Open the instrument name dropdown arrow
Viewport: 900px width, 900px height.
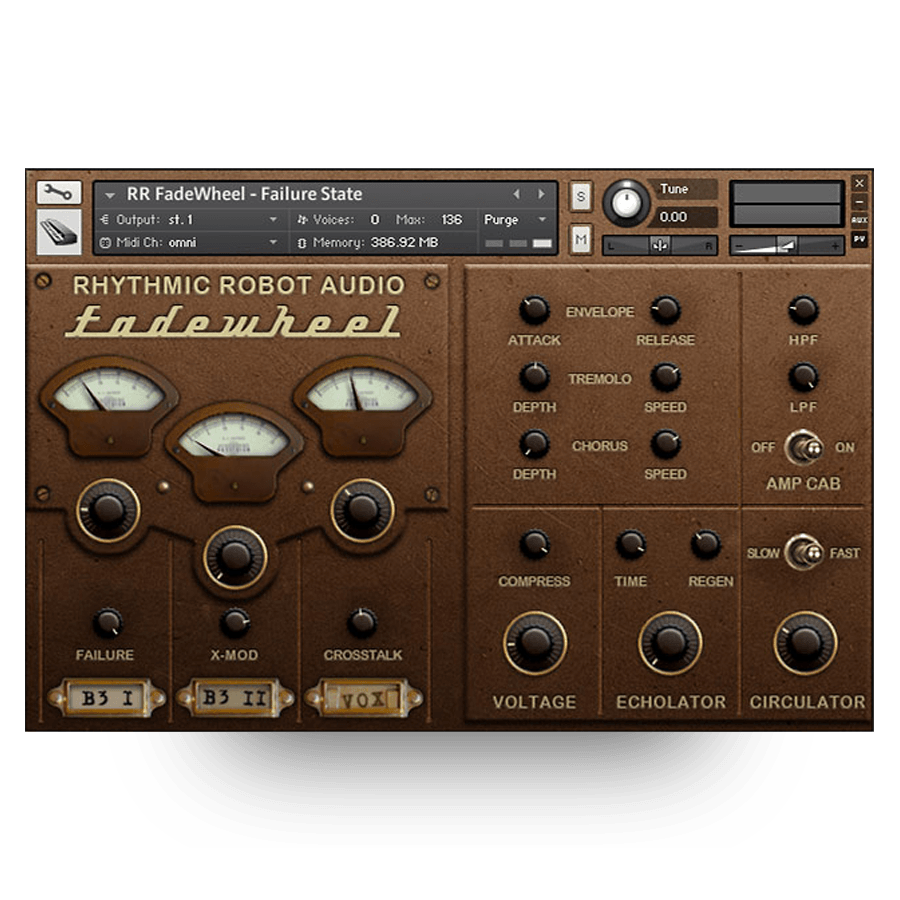coord(110,196)
